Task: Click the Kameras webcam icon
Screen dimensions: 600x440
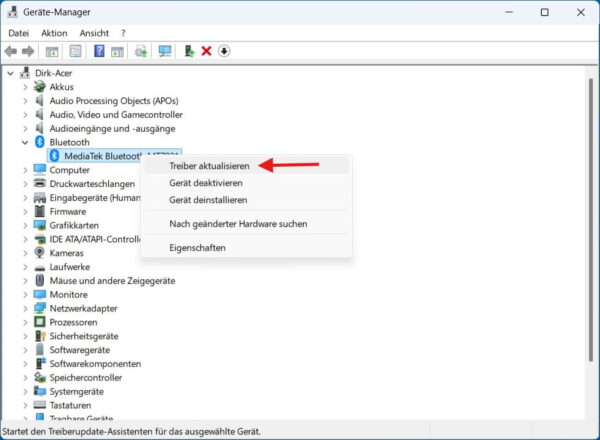Action: pos(39,253)
